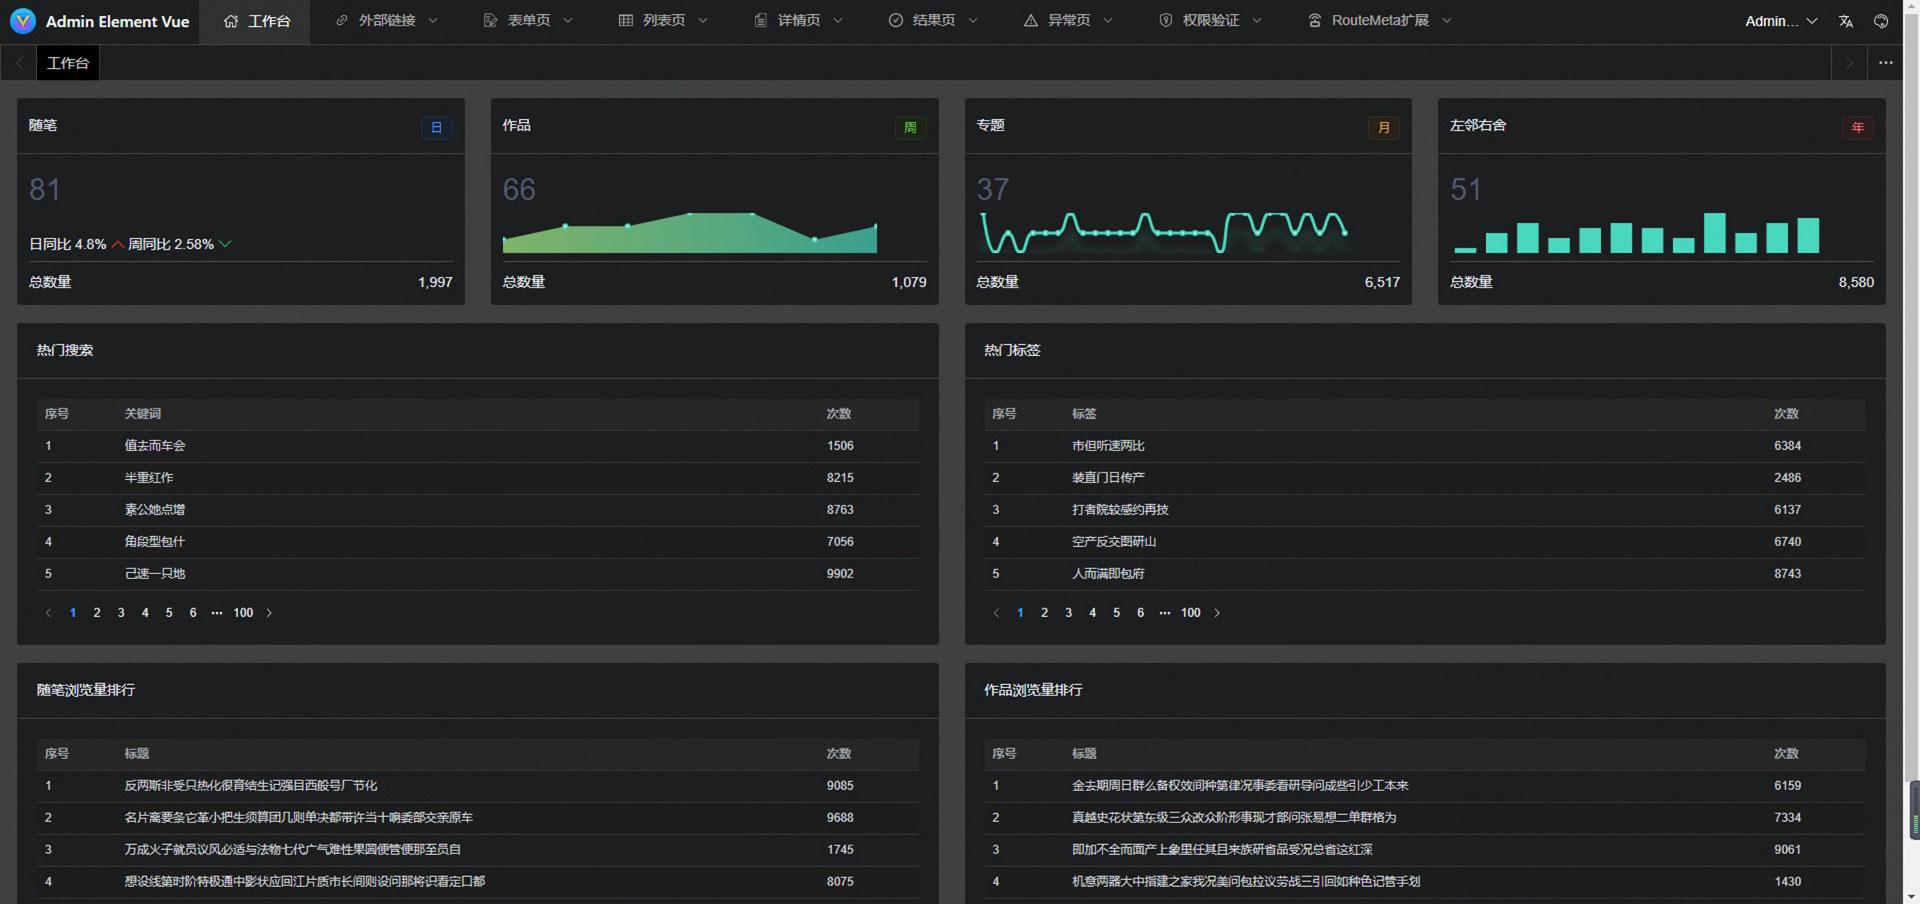
Task: Expand the 结果页 dropdown menu
Action: coord(973,21)
